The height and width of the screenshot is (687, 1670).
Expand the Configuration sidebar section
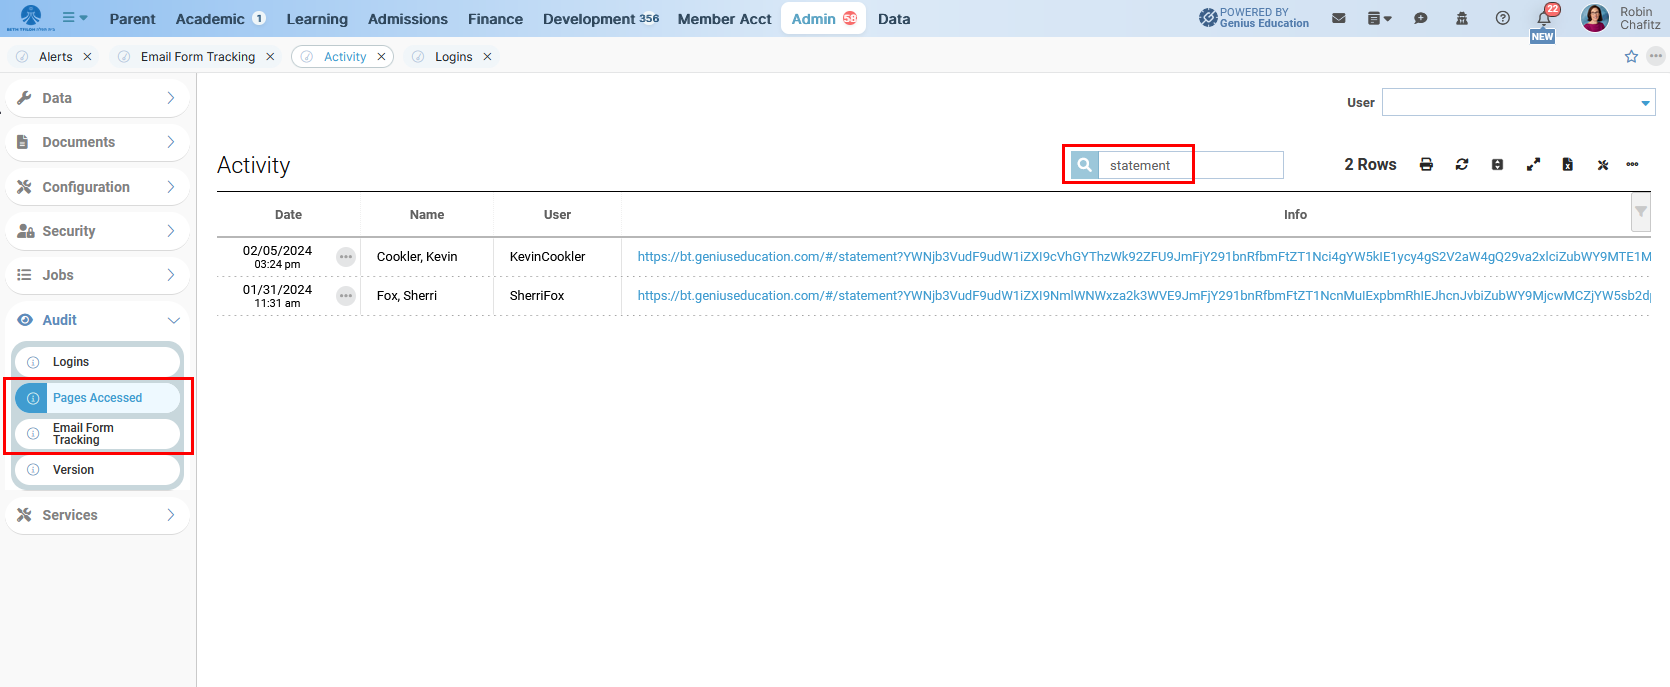point(97,187)
